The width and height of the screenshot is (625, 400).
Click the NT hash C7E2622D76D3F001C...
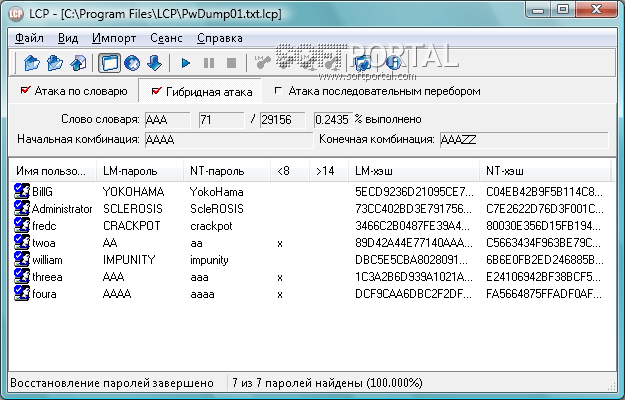545,209
